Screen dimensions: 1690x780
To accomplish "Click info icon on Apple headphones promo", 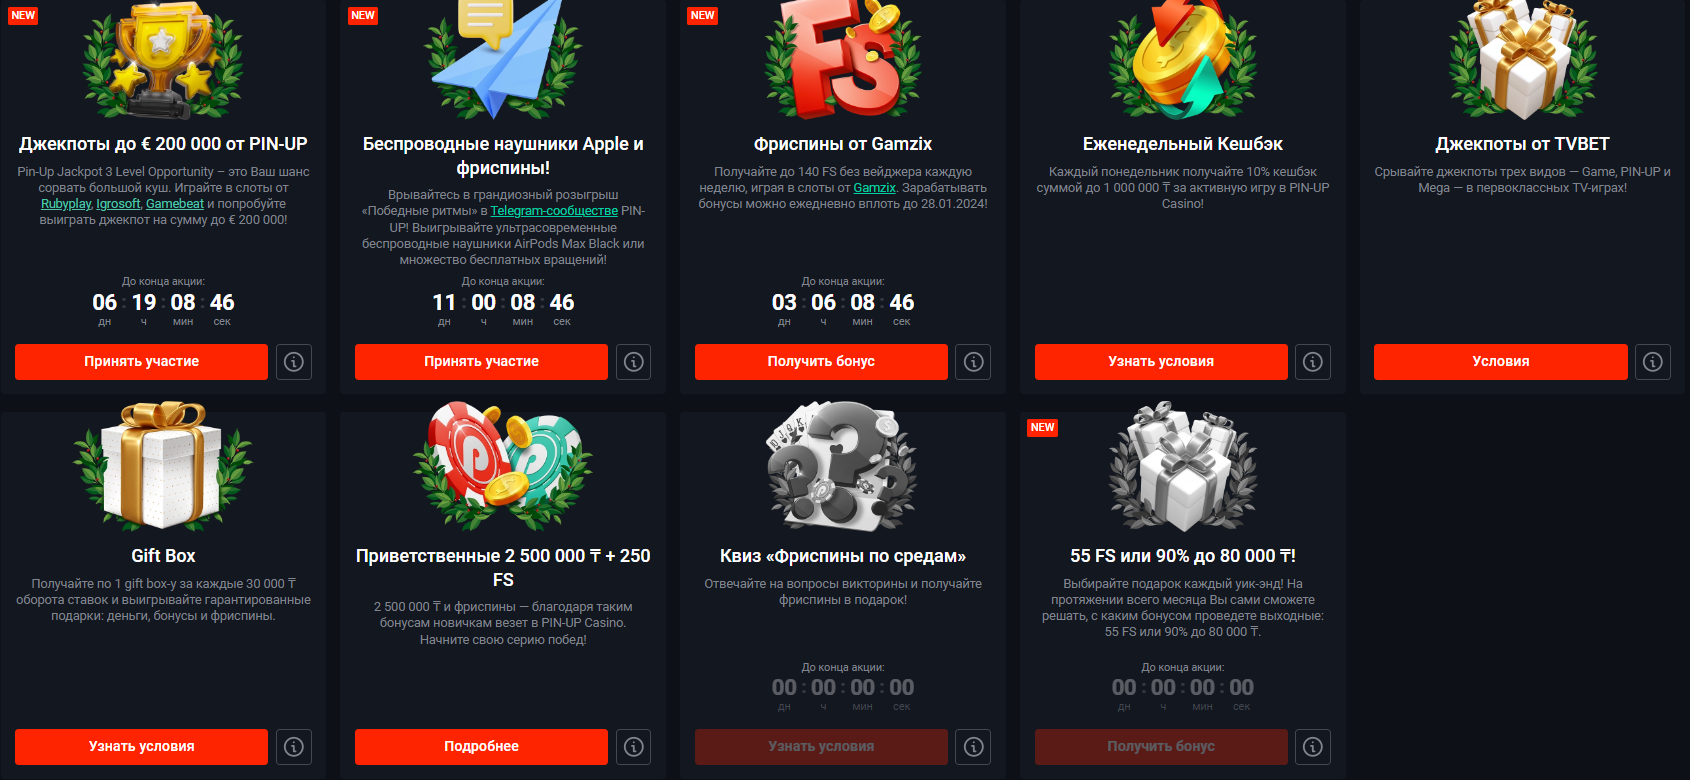I will click(x=634, y=362).
